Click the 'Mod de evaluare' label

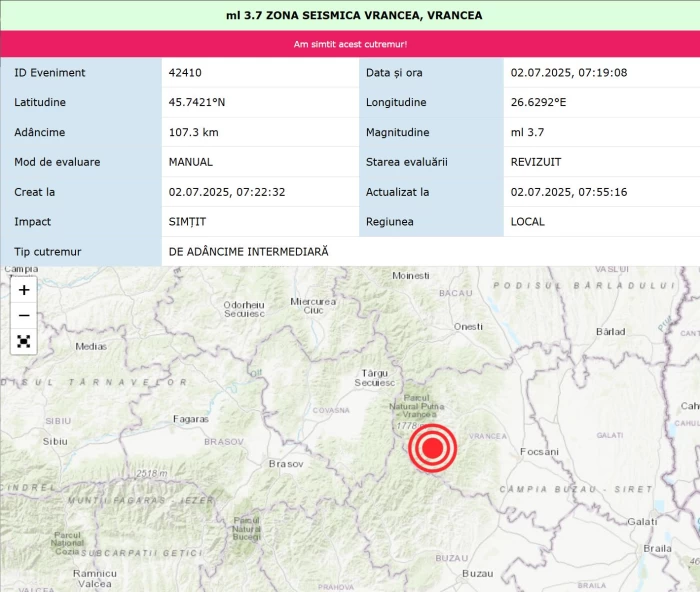click(57, 162)
